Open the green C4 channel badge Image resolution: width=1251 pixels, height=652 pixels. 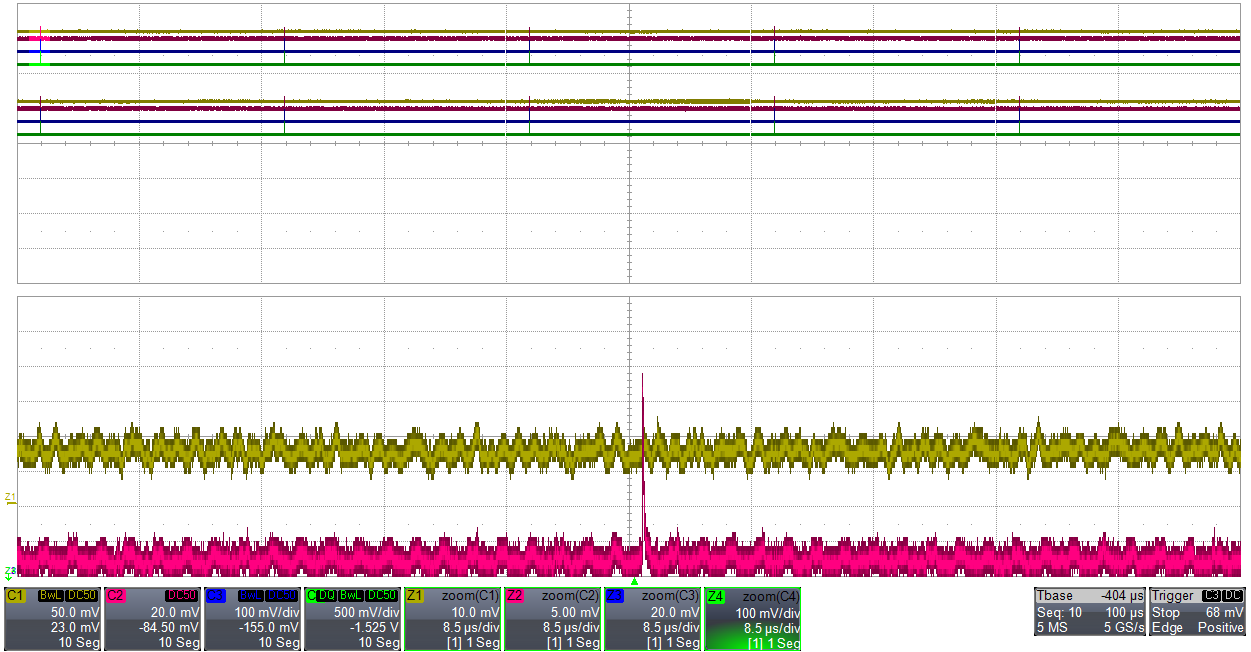coord(311,596)
